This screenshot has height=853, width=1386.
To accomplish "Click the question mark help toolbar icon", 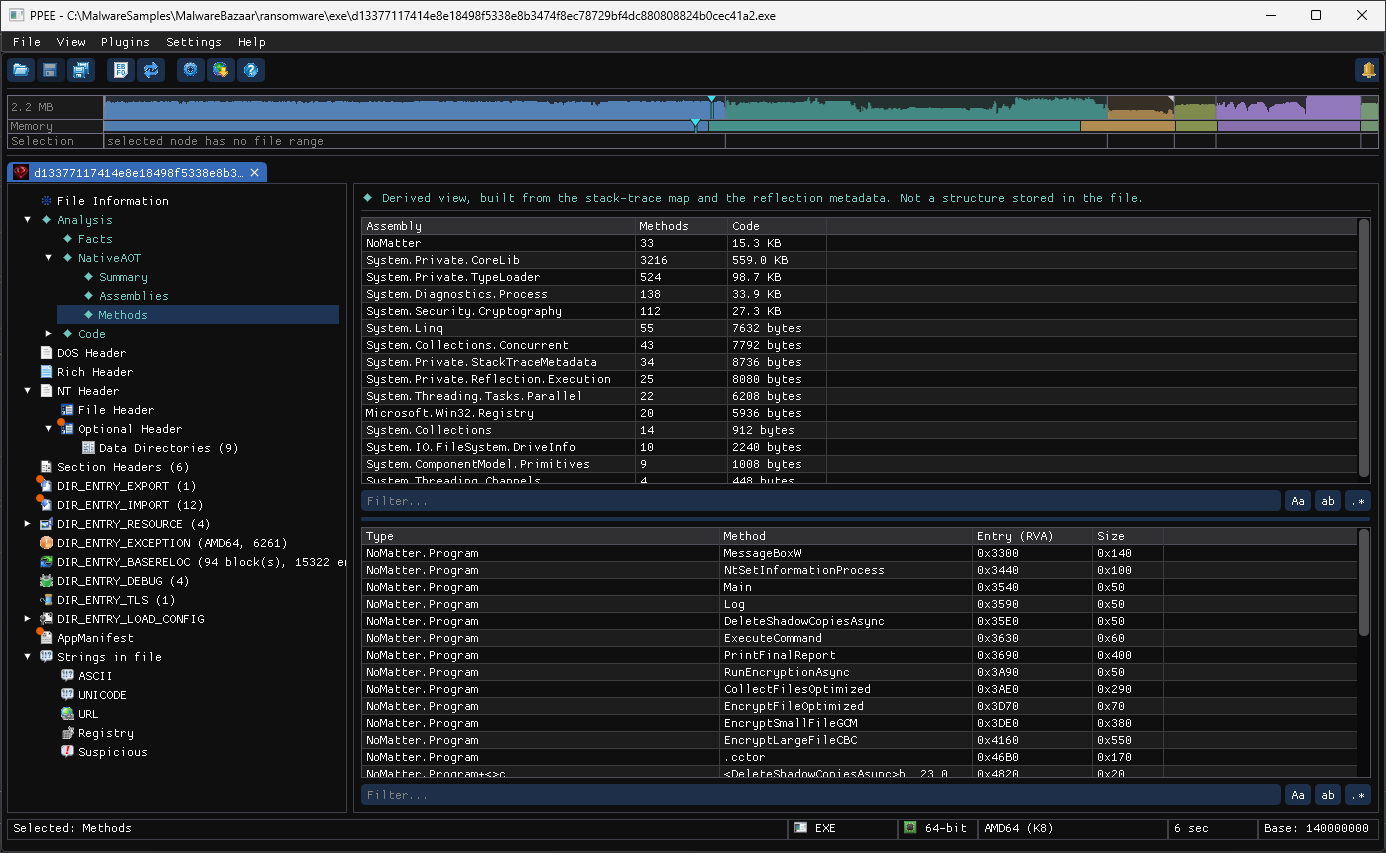I will [x=251, y=70].
